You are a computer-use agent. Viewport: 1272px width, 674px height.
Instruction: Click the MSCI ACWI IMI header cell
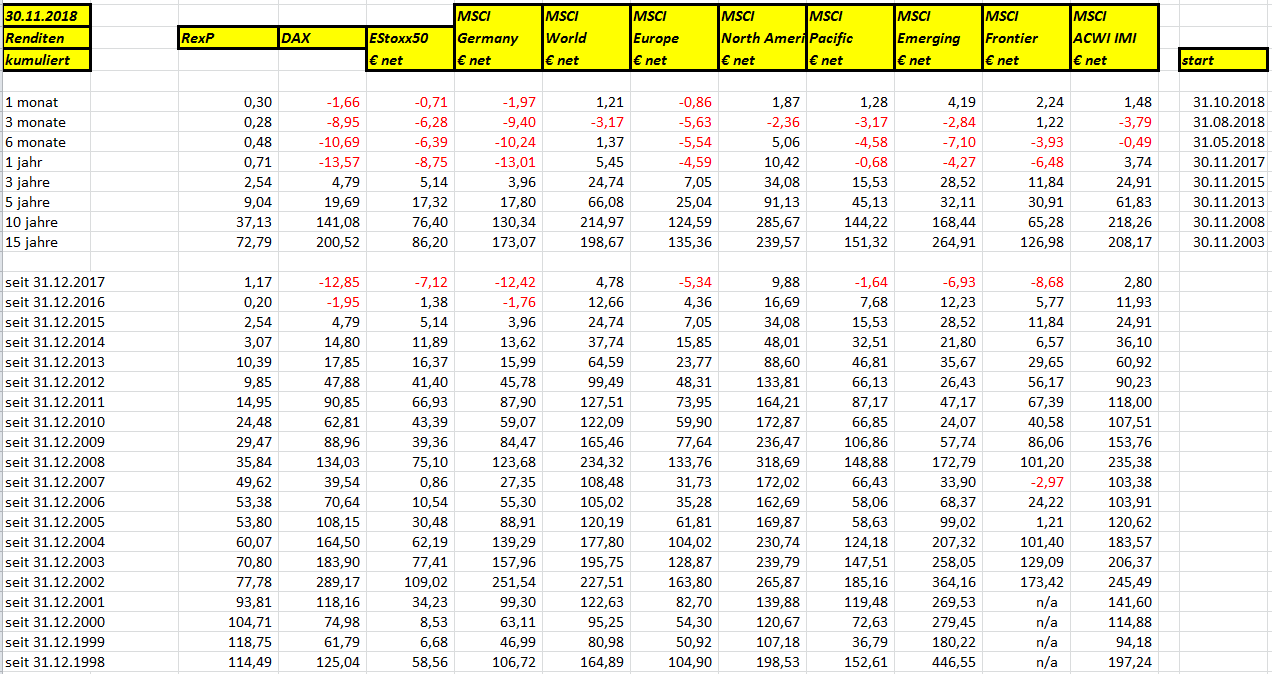pos(1114,38)
